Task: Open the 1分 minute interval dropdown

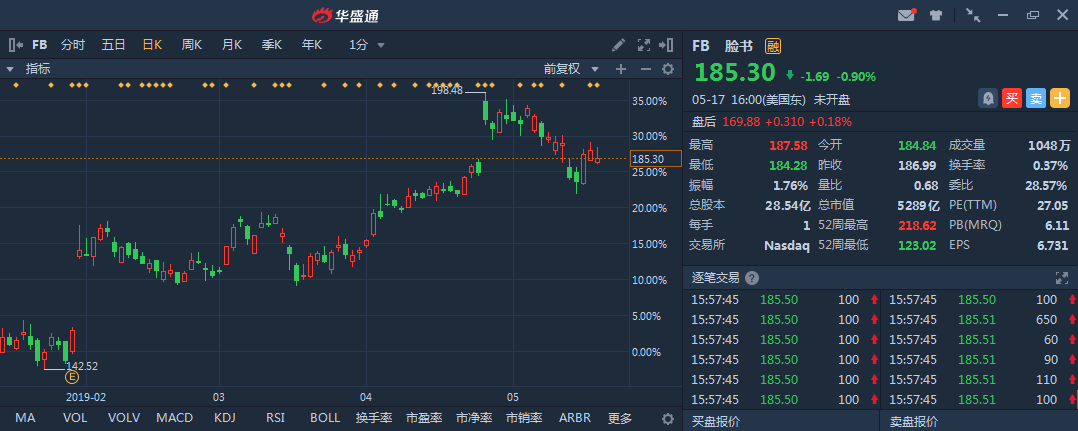Action: (366, 45)
